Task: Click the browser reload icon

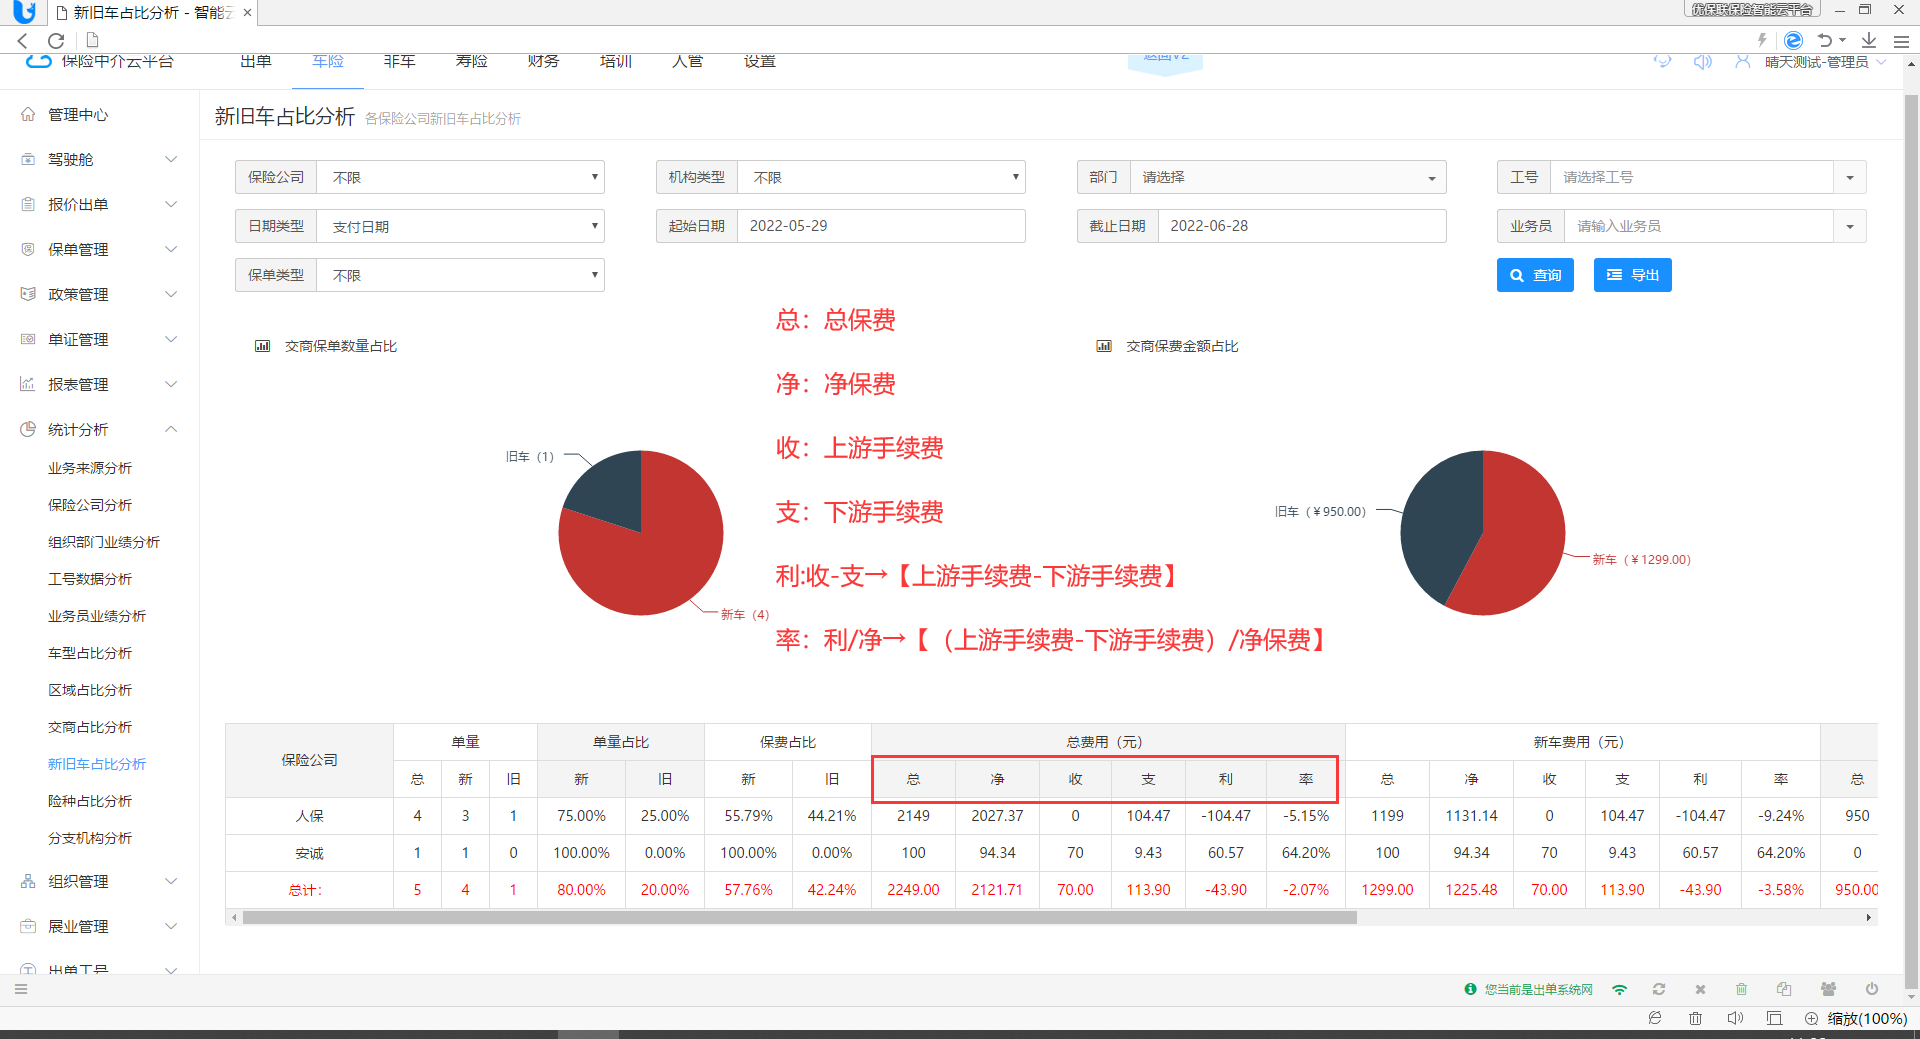Action: [x=56, y=40]
